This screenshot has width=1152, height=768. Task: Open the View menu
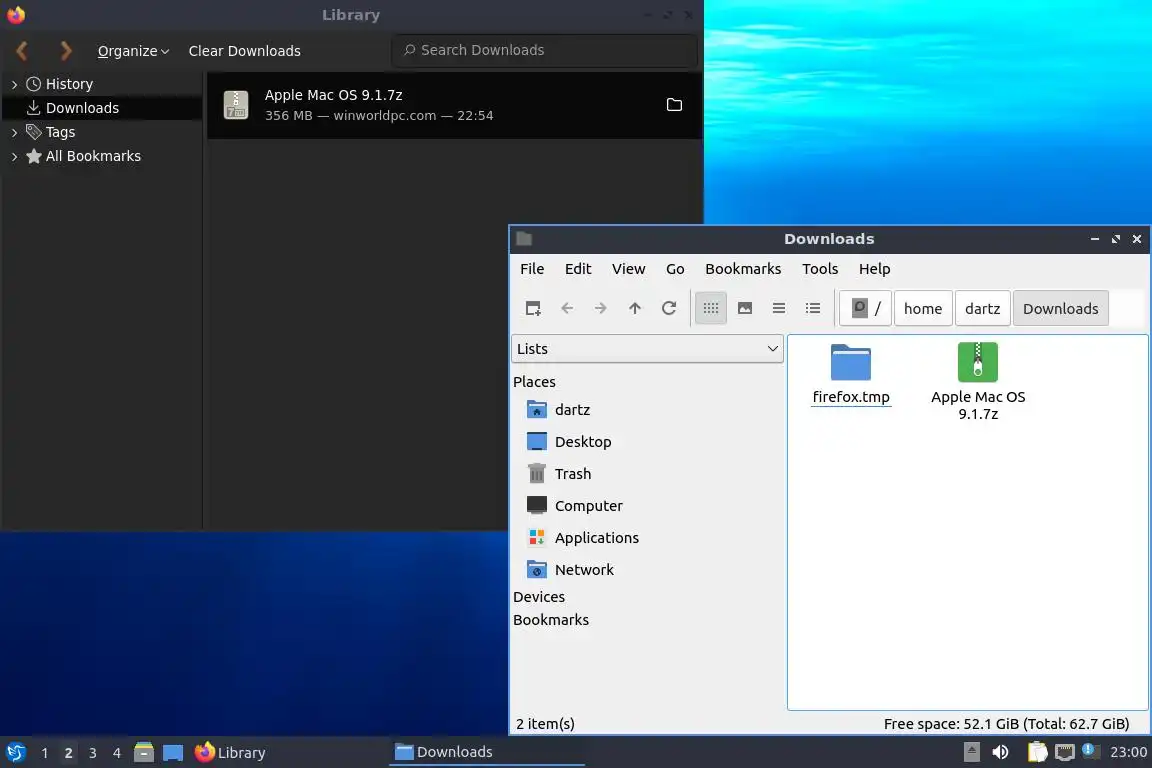pos(628,269)
